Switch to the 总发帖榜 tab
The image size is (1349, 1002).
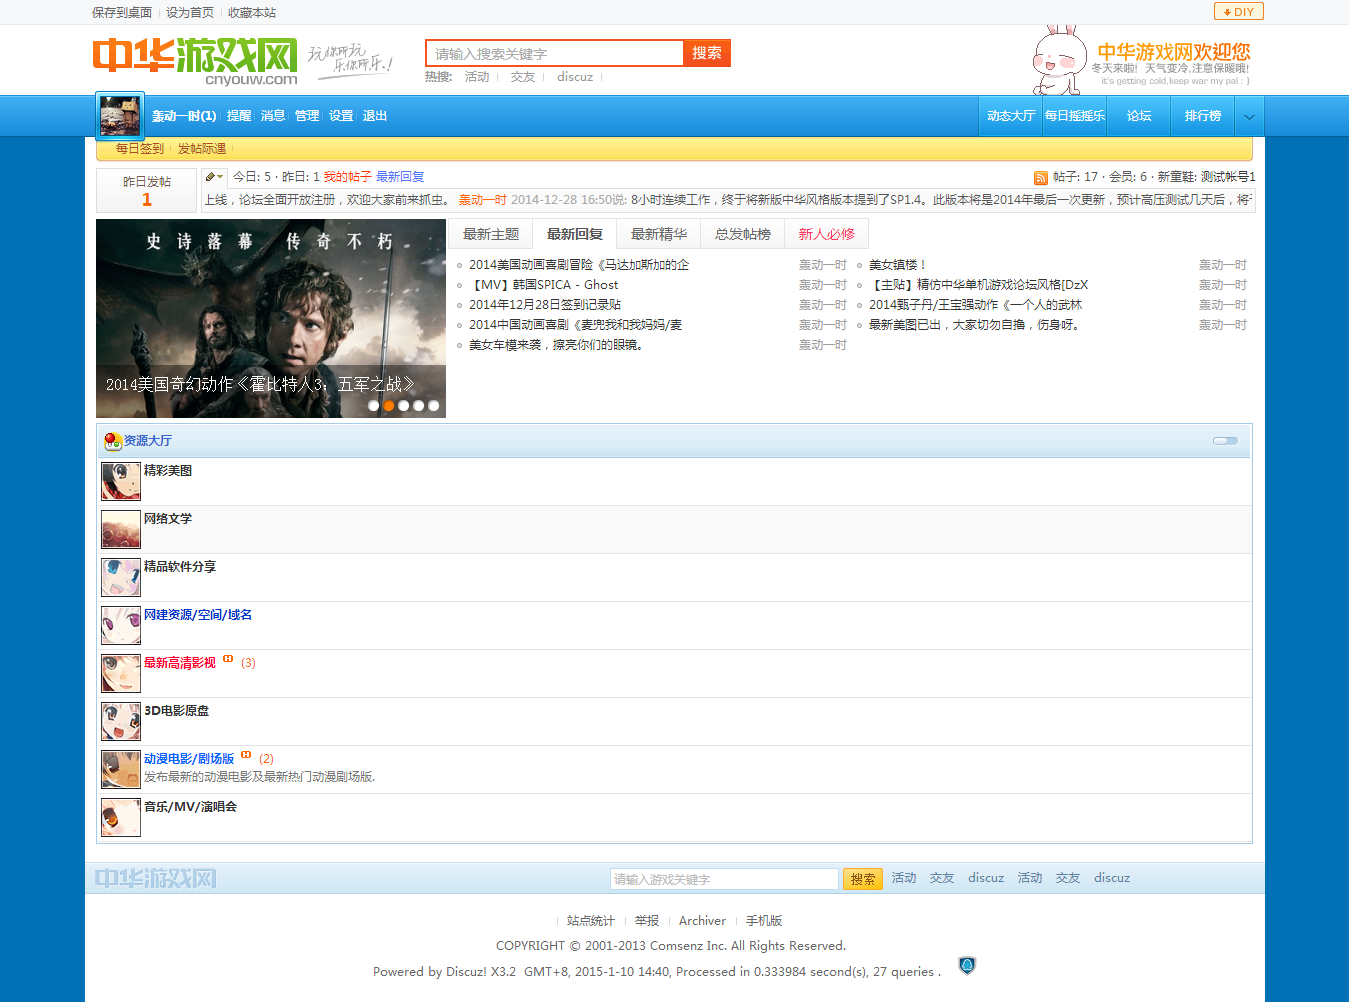click(x=743, y=234)
